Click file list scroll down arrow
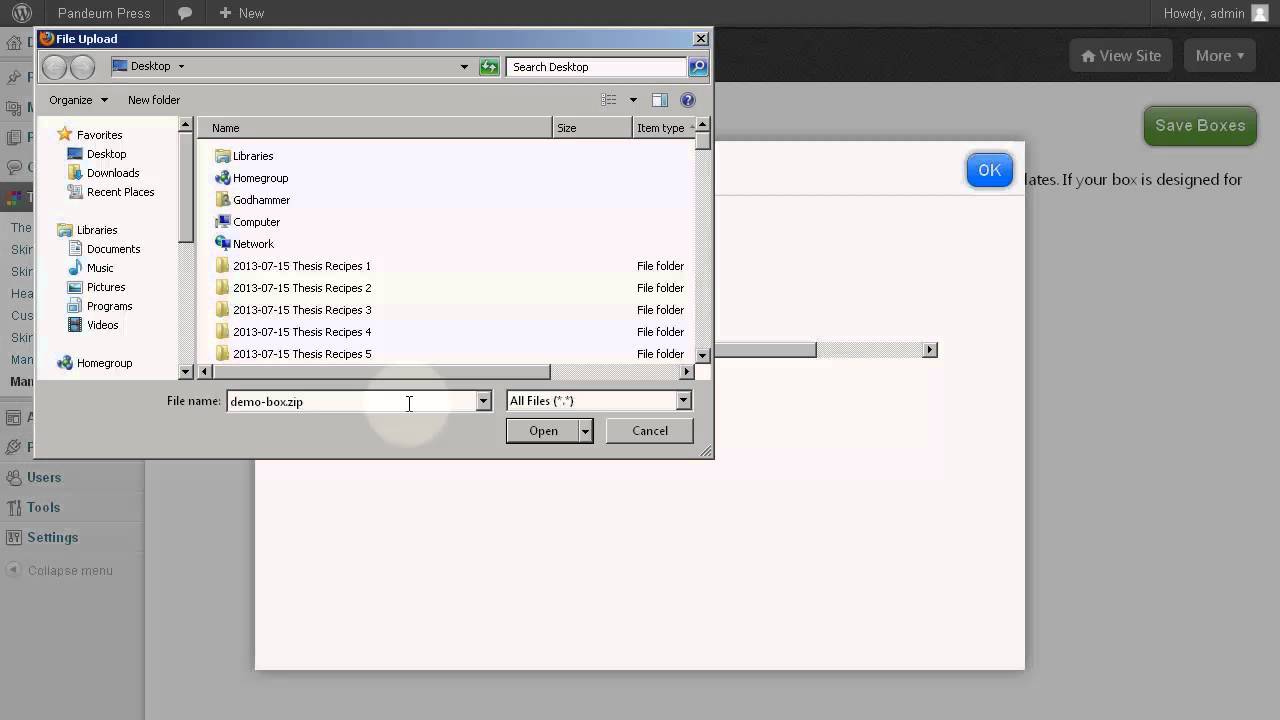1280x720 pixels. [x=703, y=355]
